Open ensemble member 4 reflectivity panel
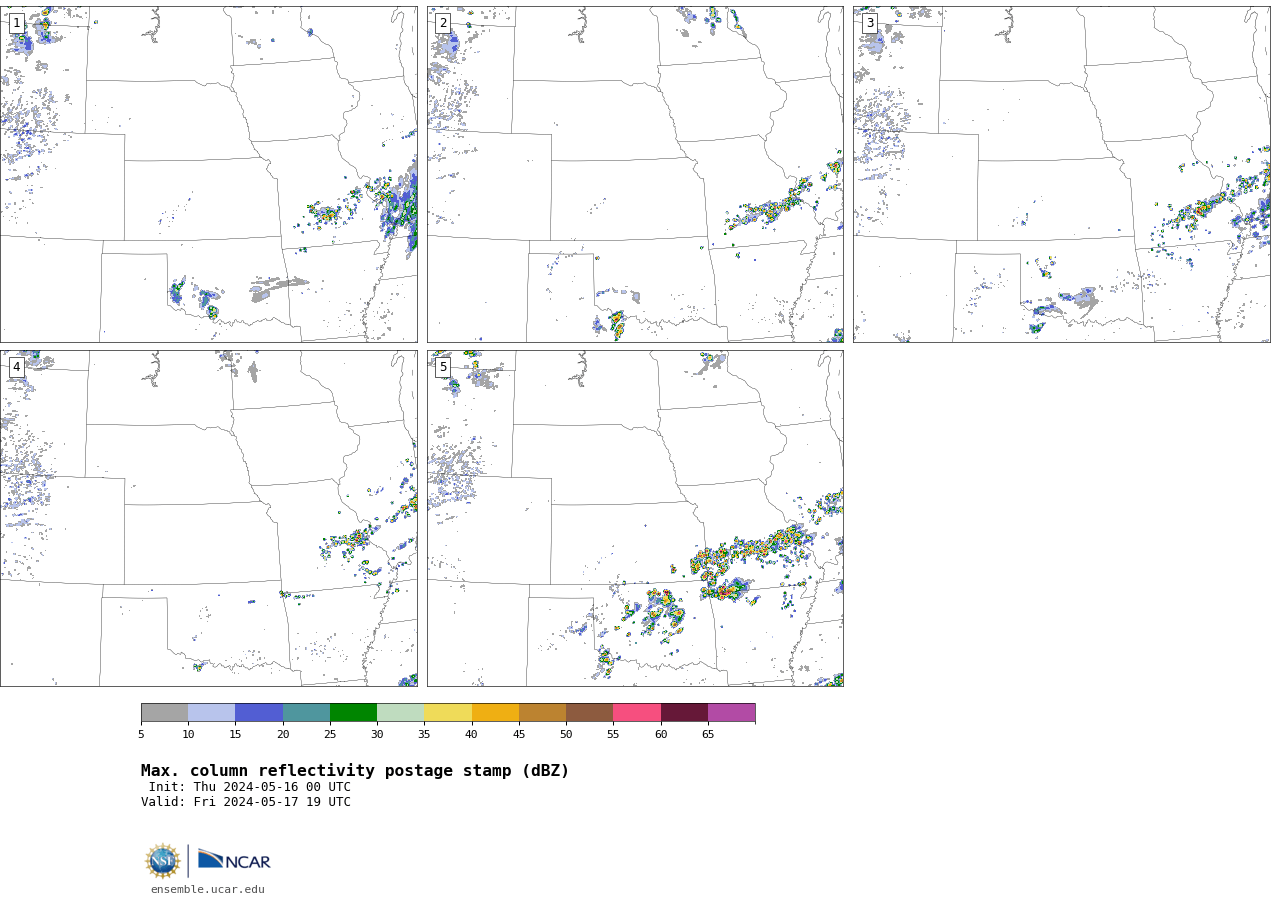This screenshot has height=901, width=1280. (x=209, y=518)
